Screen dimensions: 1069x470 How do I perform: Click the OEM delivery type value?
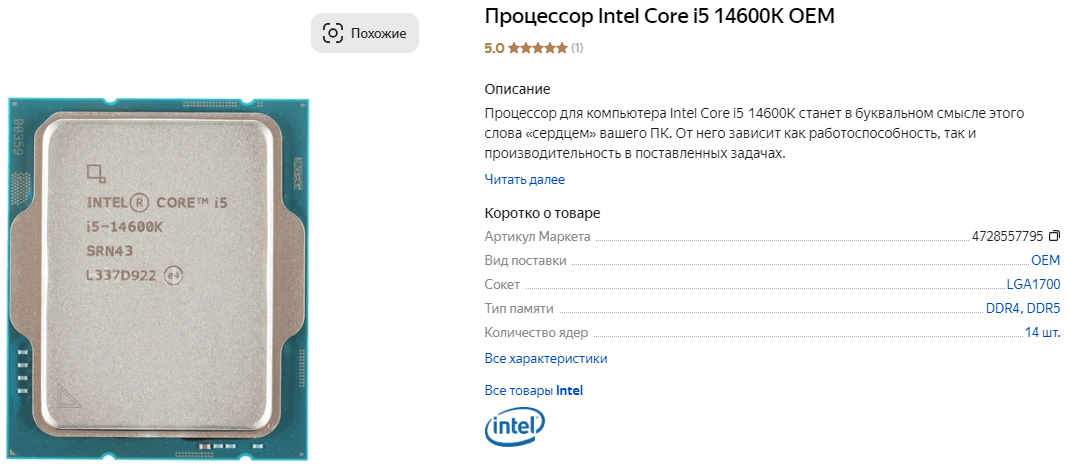click(x=1046, y=261)
